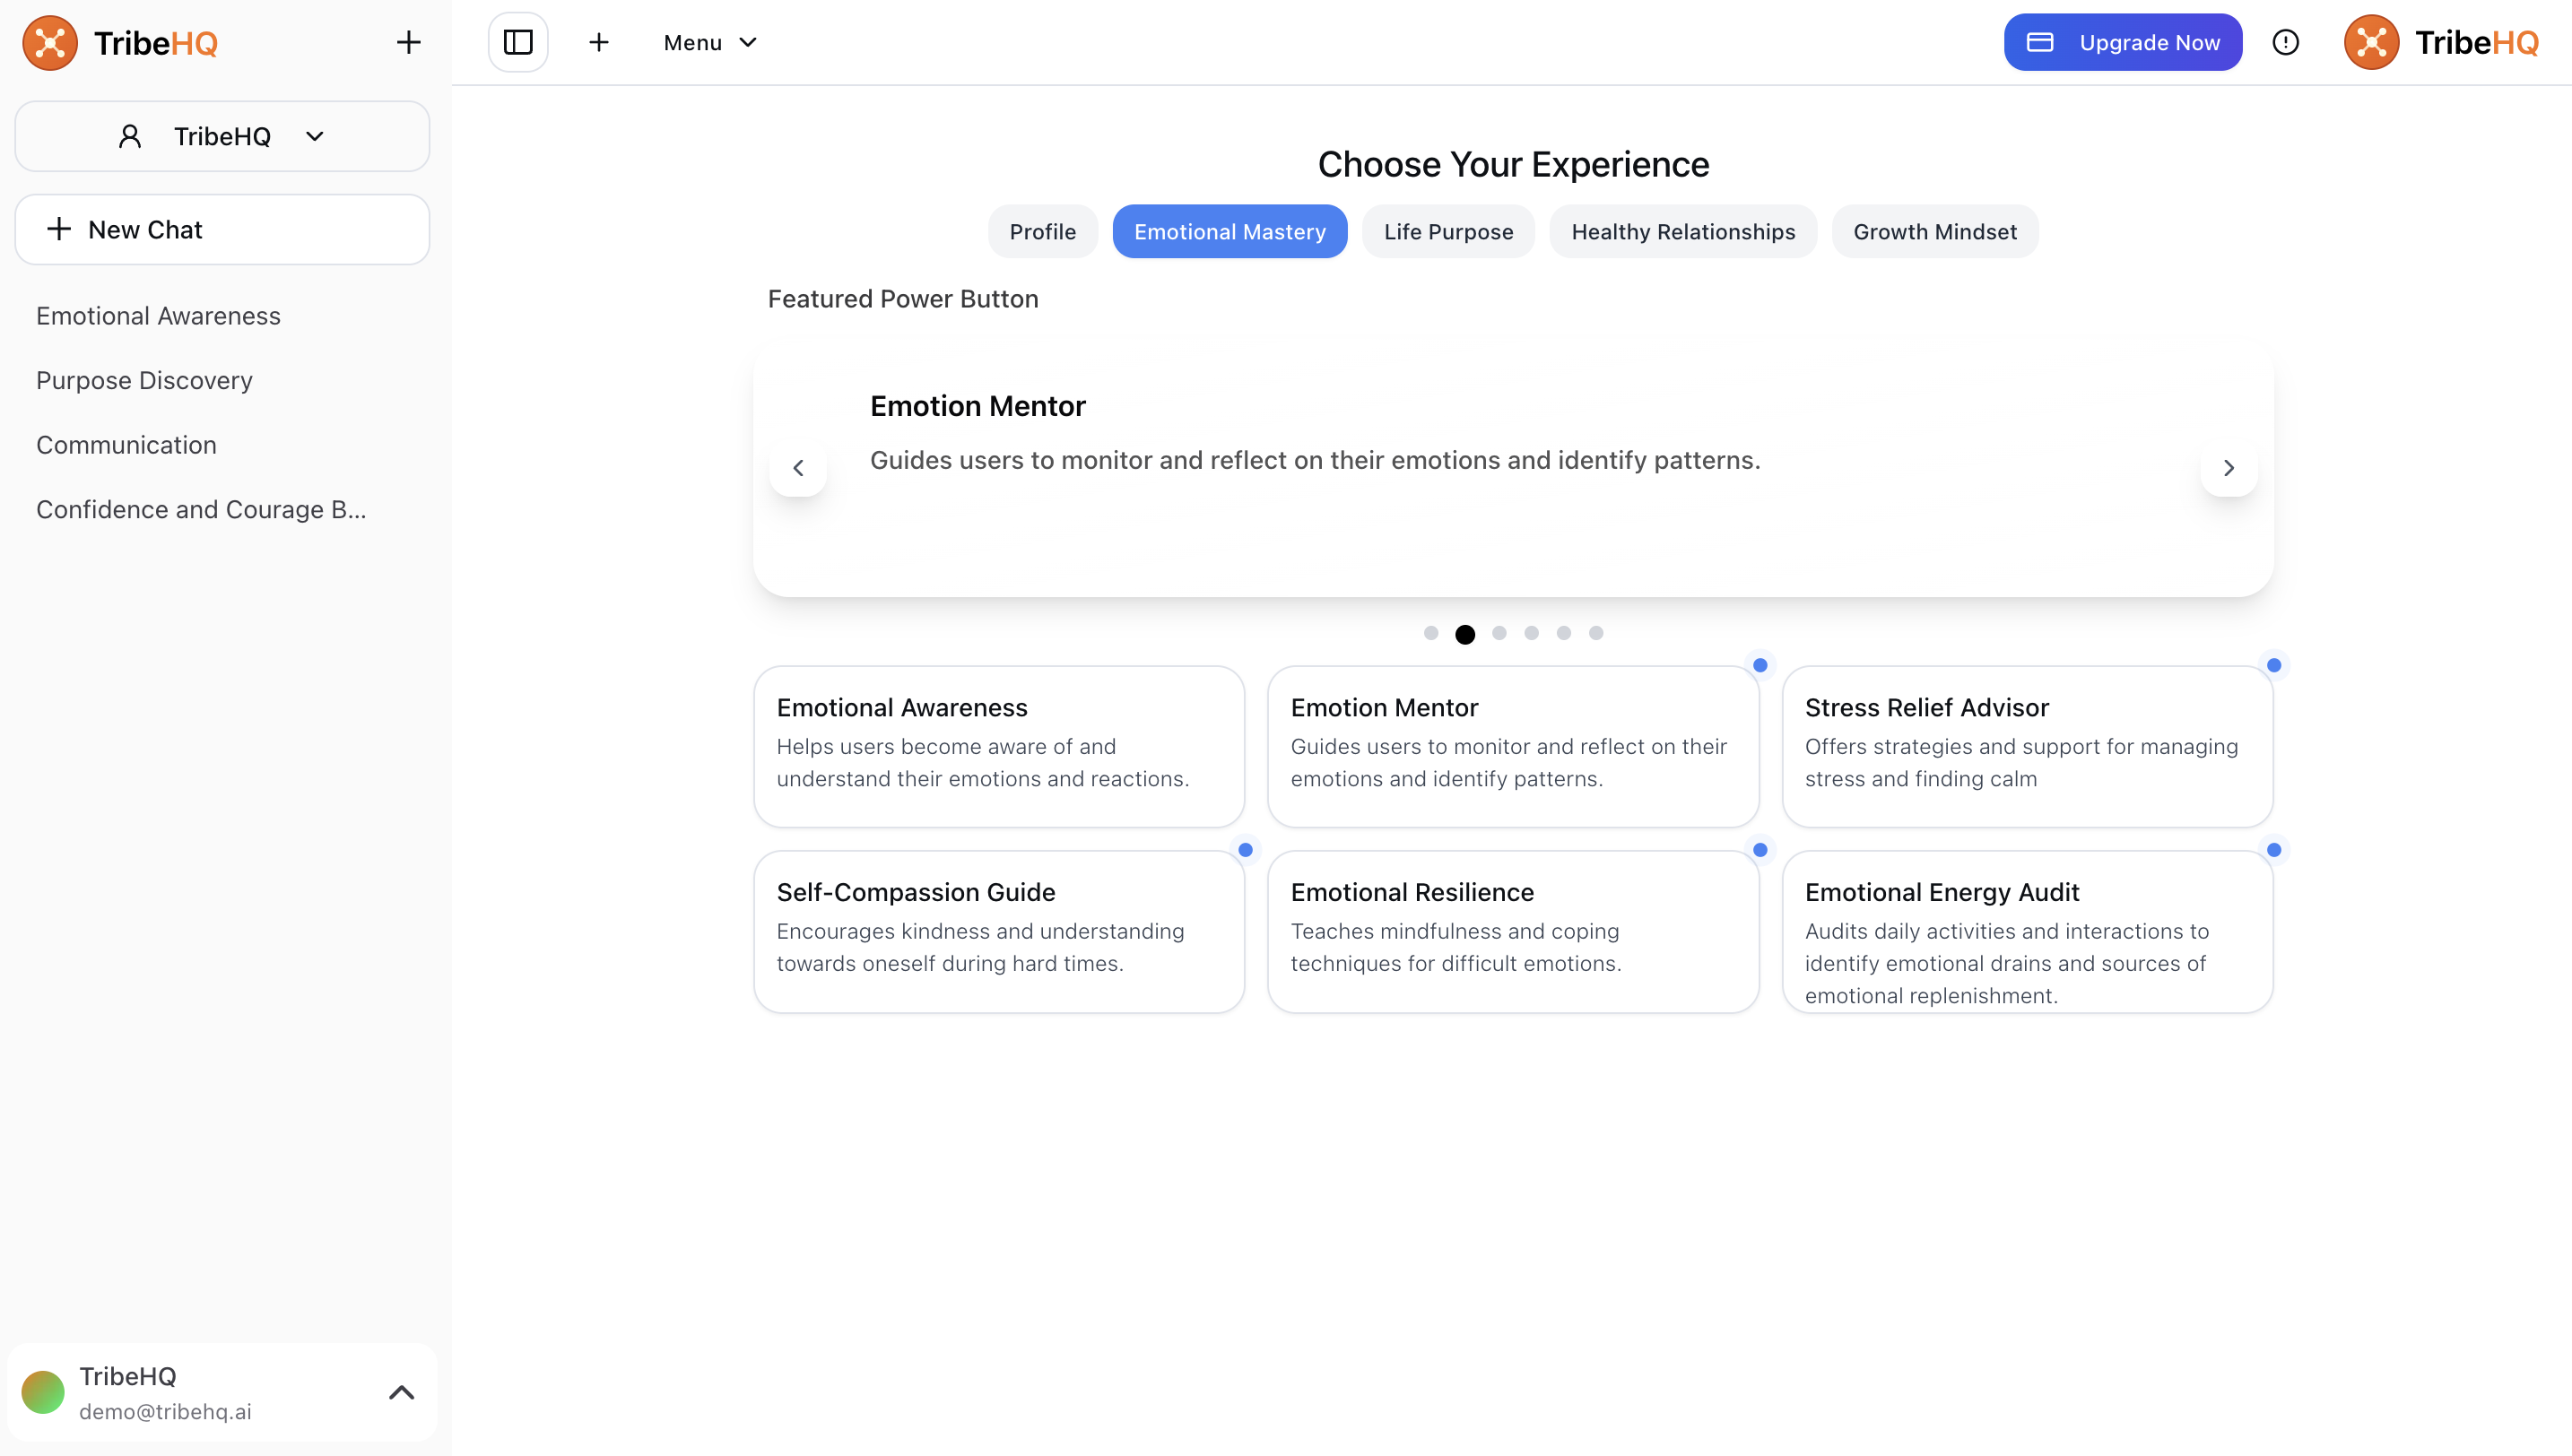Viewport: 2572px width, 1456px height.
Task: Open the Stress Relief Advisor card
Action: point(2027,746)
